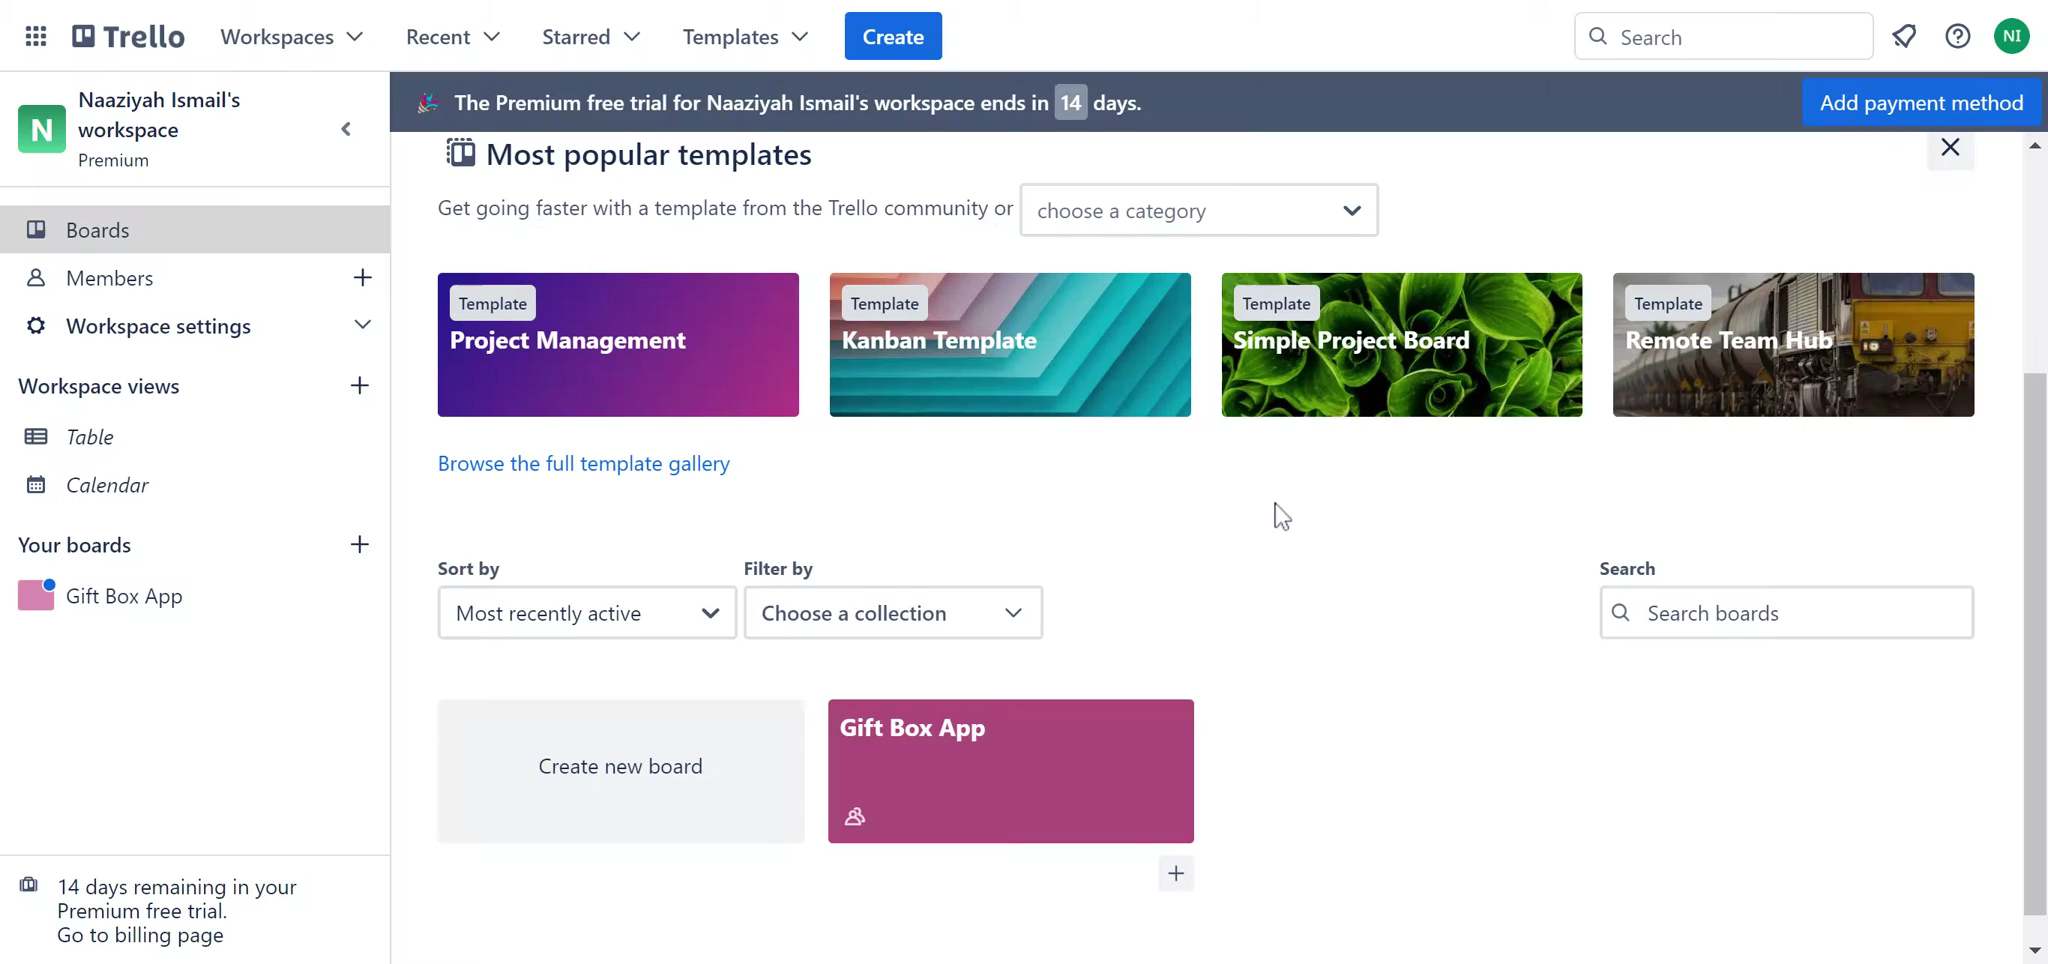Add a member with the plus icon
2048x964 pixels.
(362, 278)
